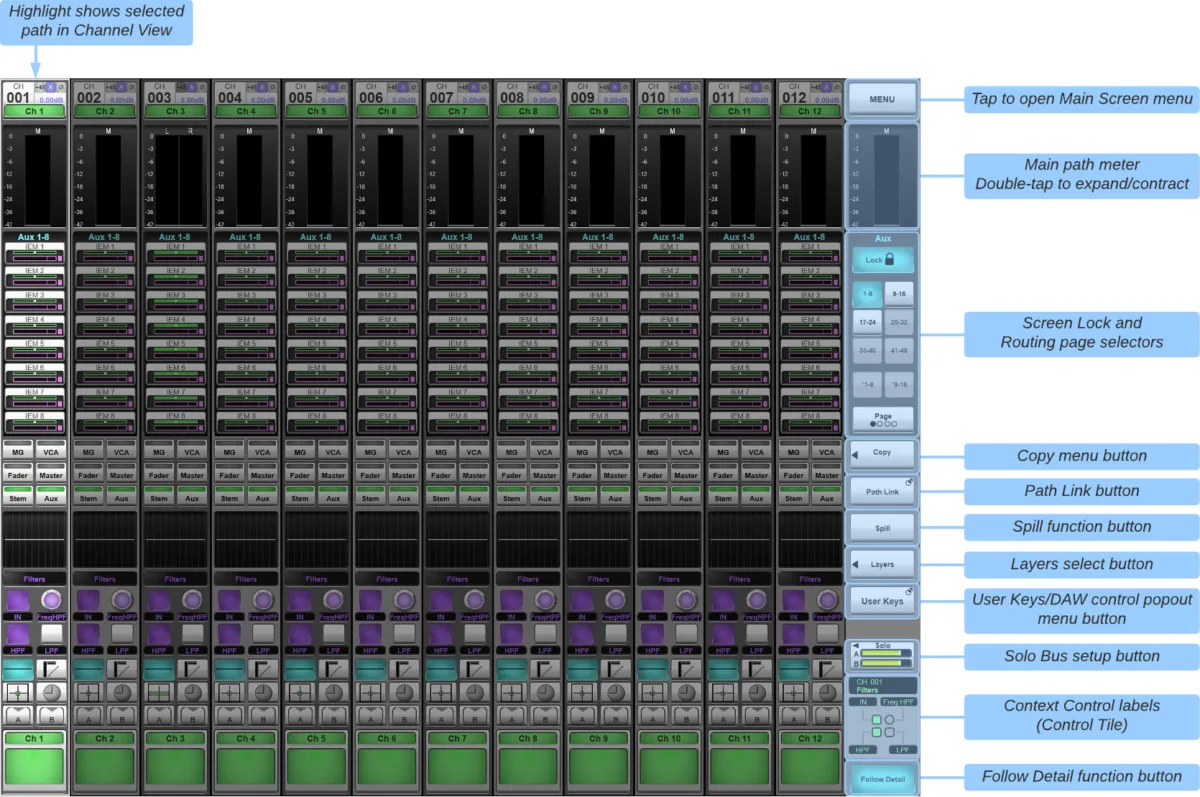Image resolution: width=1200 pixels, height=797 pixels.
Task: Tap the Master button on channel 3
Action: coord(193,475)
